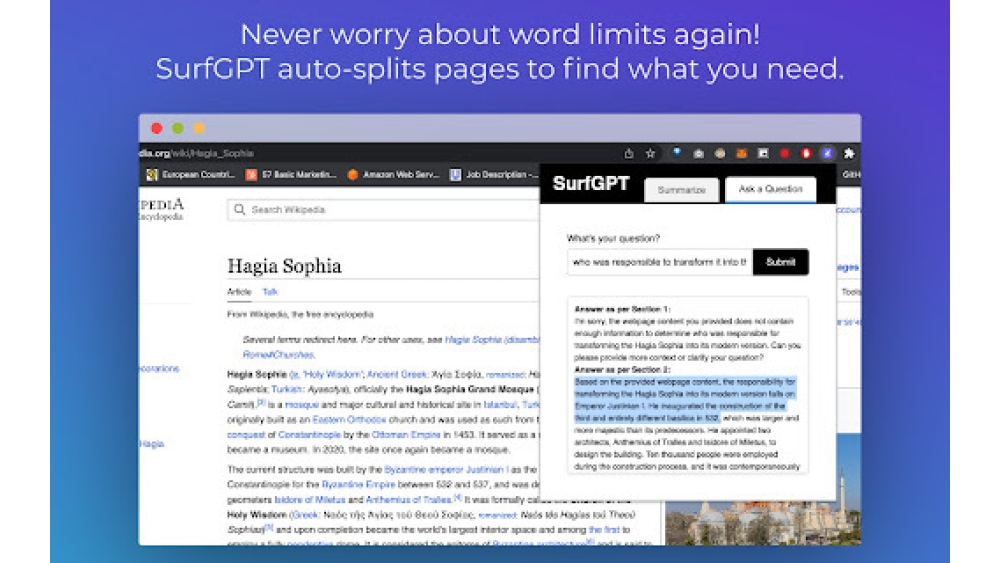Image resolution: width=1000 pixels, height=563 pixels.
Task: Click the red hand blocker extension icon
Action: click(806, 154)
